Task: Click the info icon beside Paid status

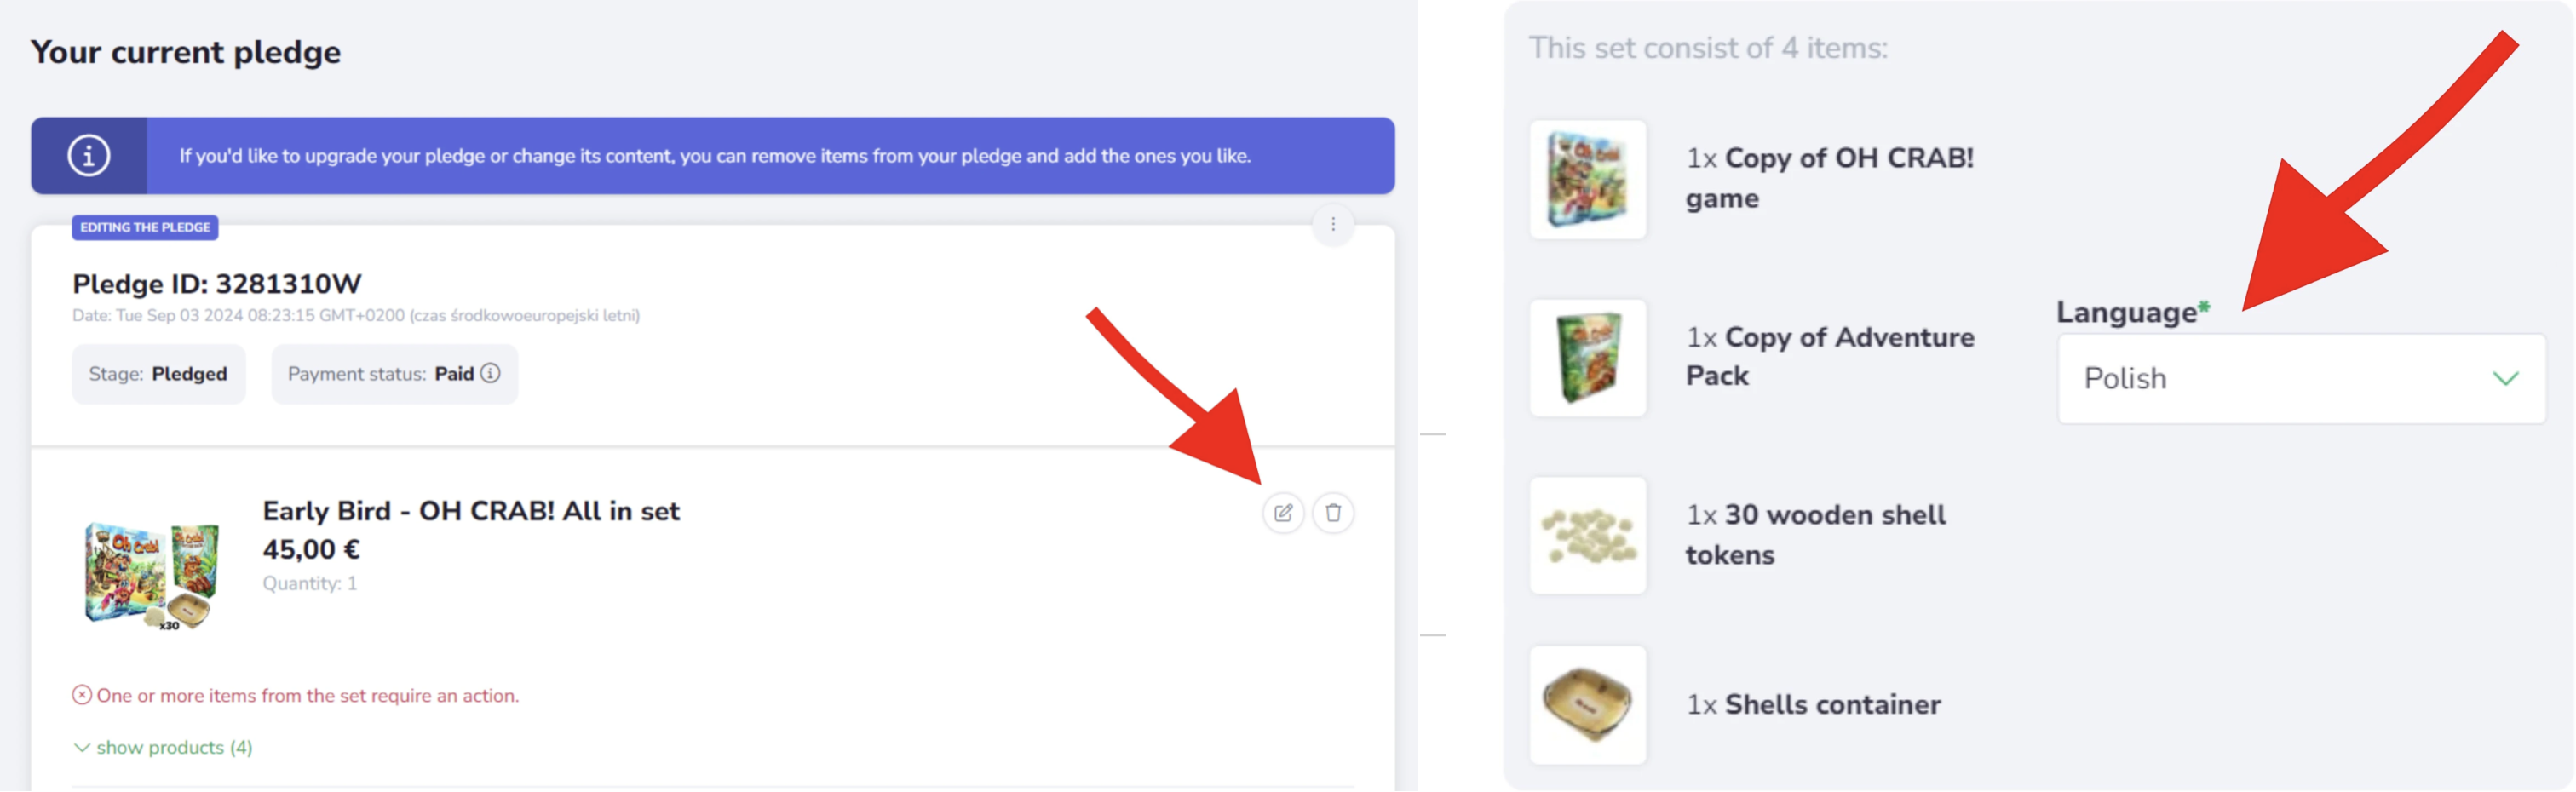Action: coord(490,373)
